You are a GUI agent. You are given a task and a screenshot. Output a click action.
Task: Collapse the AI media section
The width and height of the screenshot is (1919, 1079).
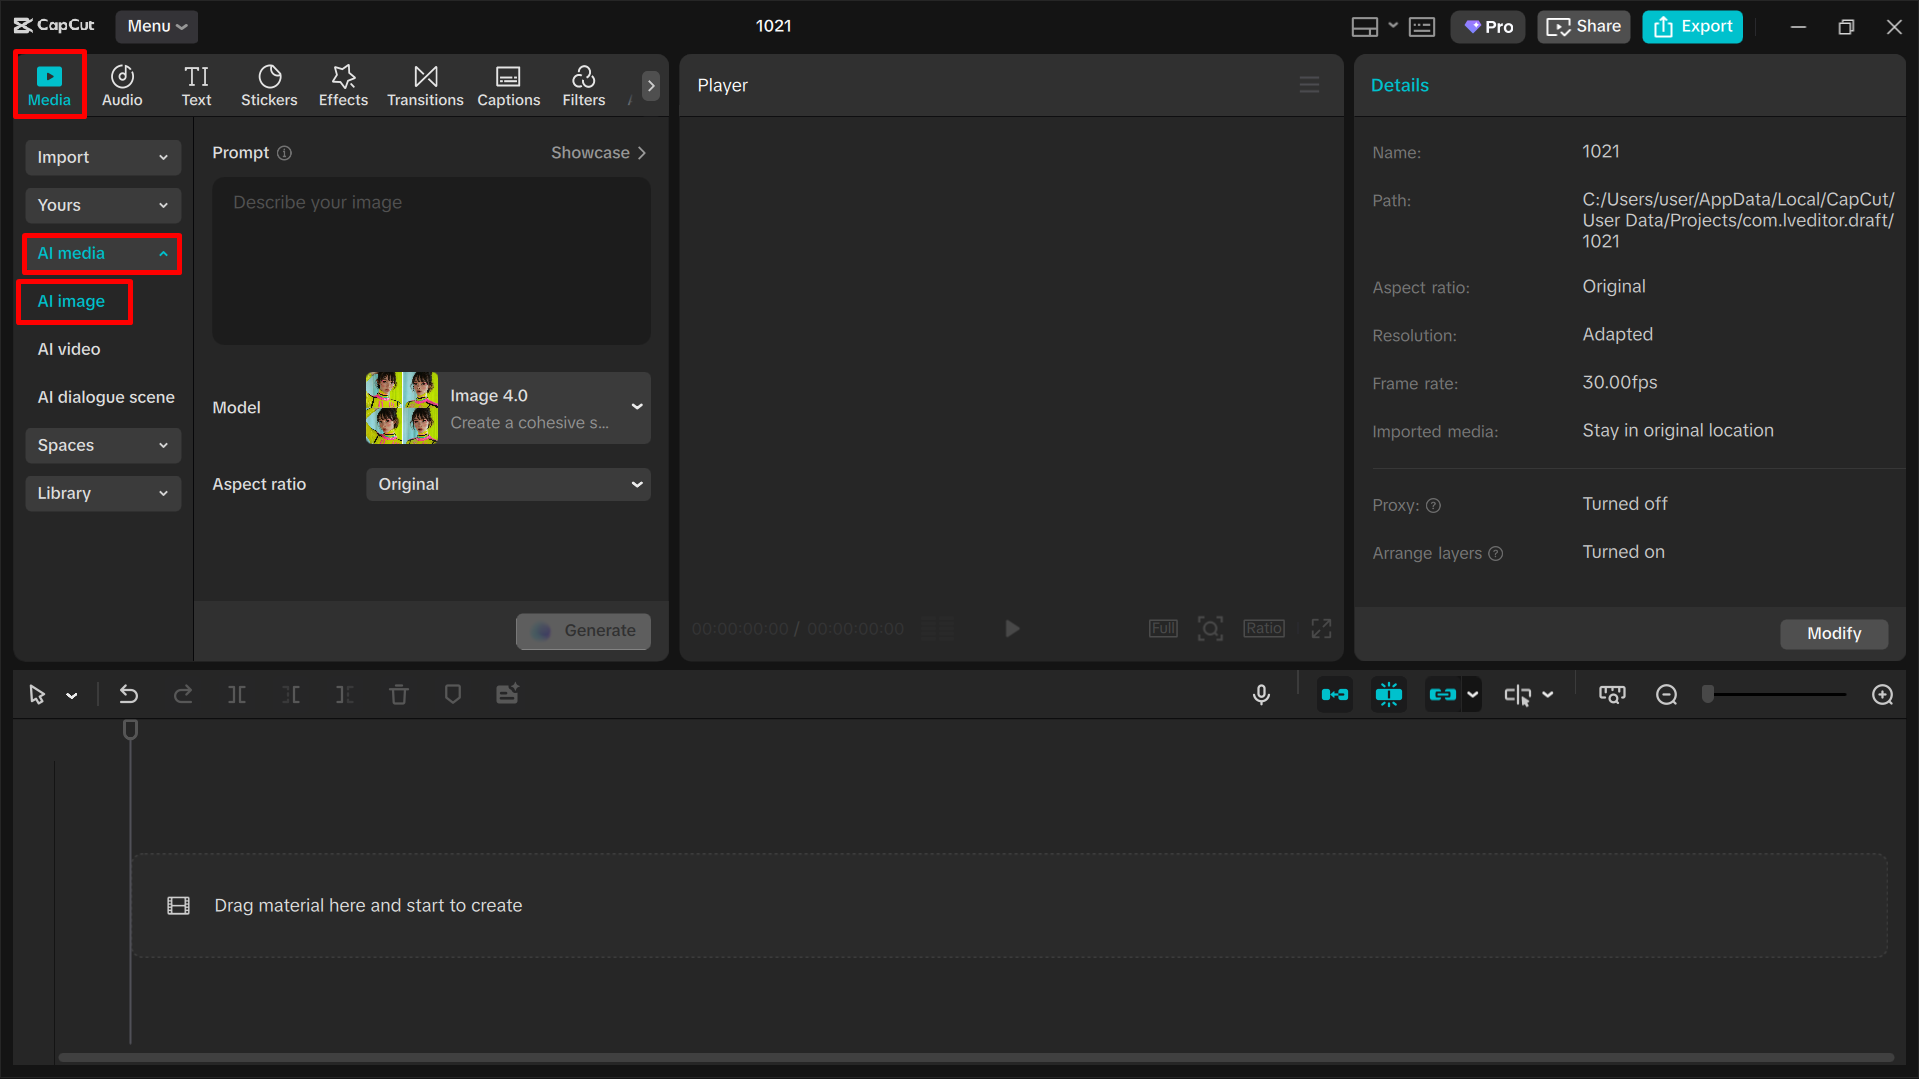coord(100,253)
